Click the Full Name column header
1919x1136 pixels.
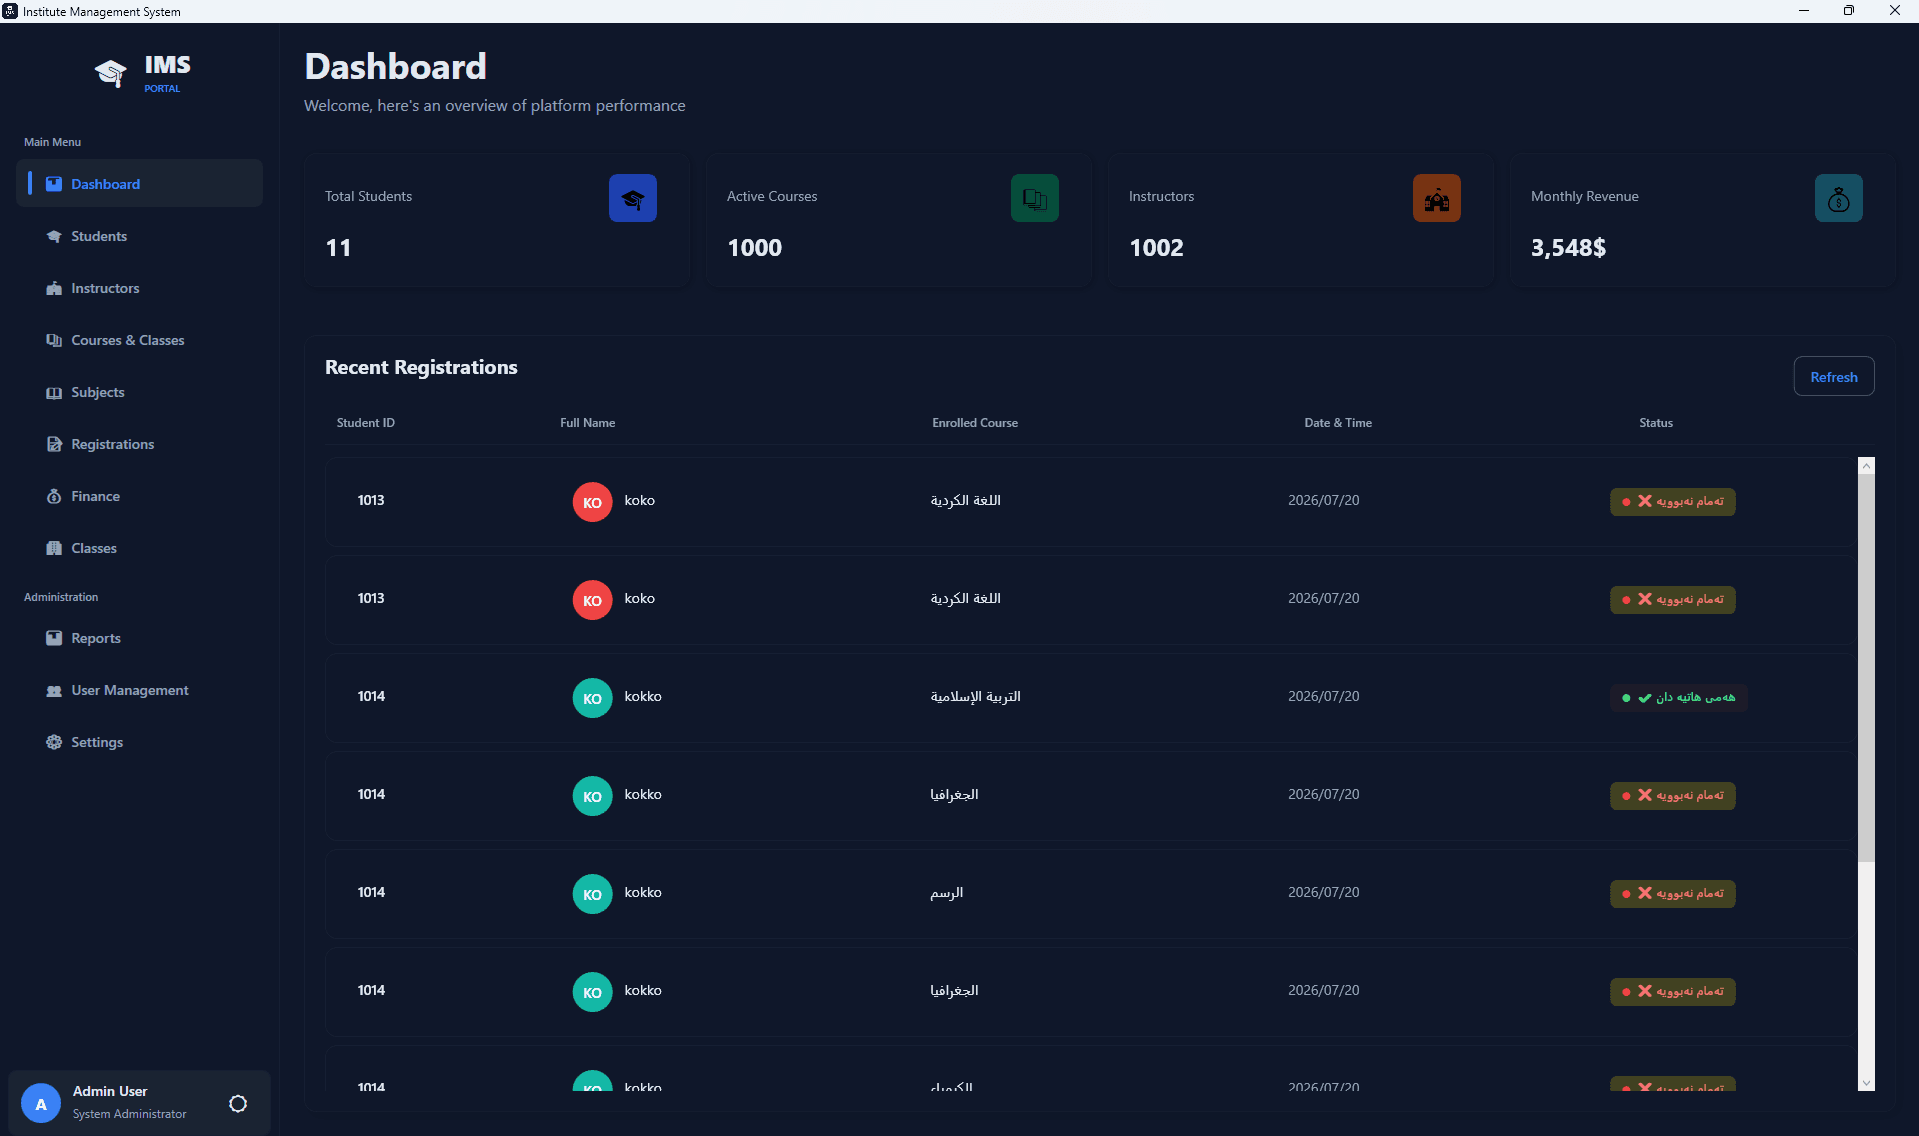click(588, 423)
